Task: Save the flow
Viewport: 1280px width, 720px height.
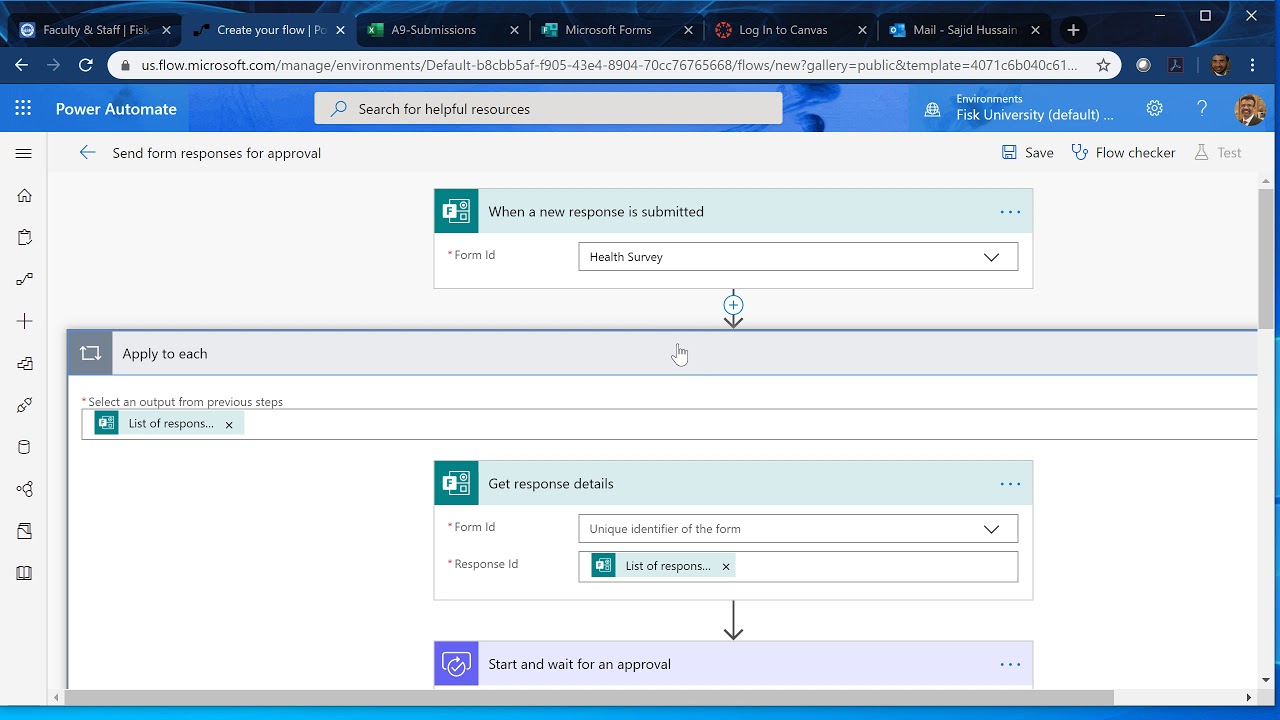Action: pos(1027,153)
